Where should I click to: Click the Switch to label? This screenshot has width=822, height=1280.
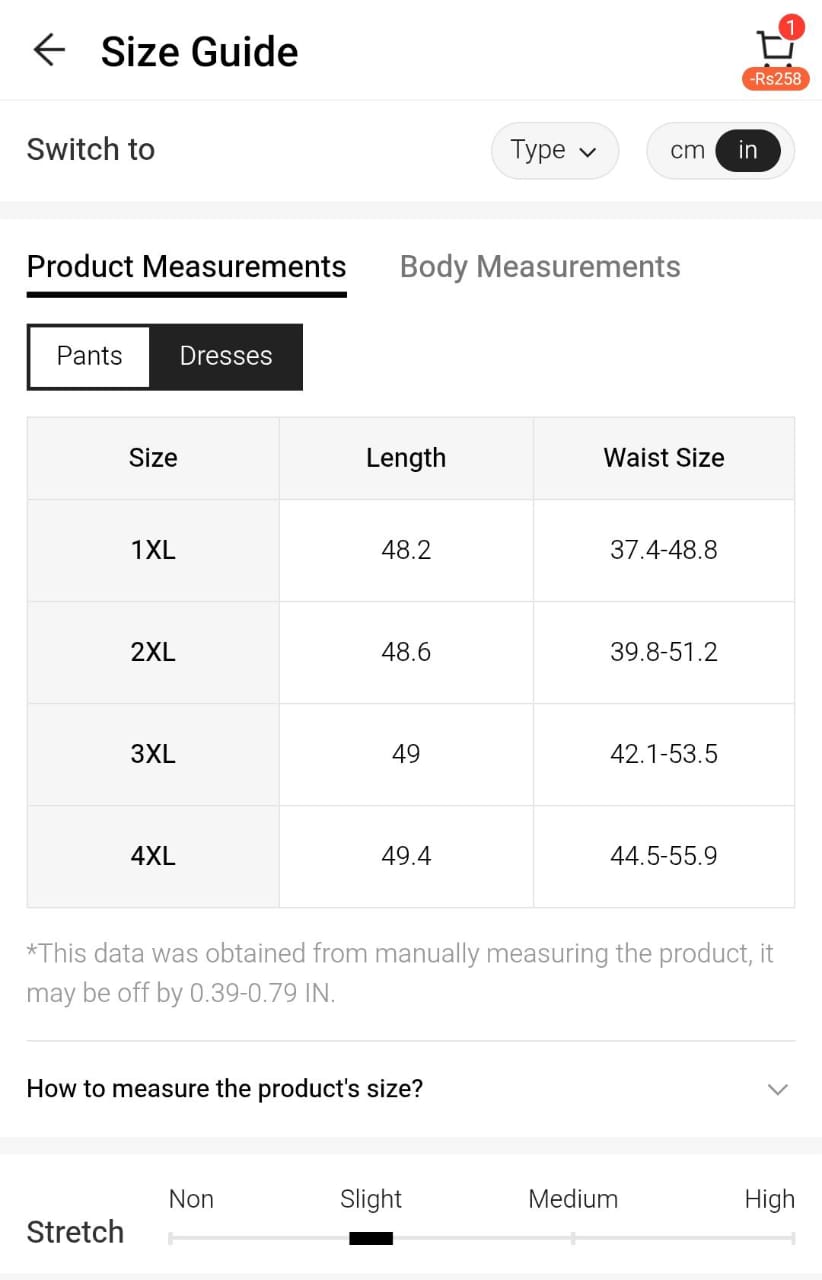pos(90,150)
